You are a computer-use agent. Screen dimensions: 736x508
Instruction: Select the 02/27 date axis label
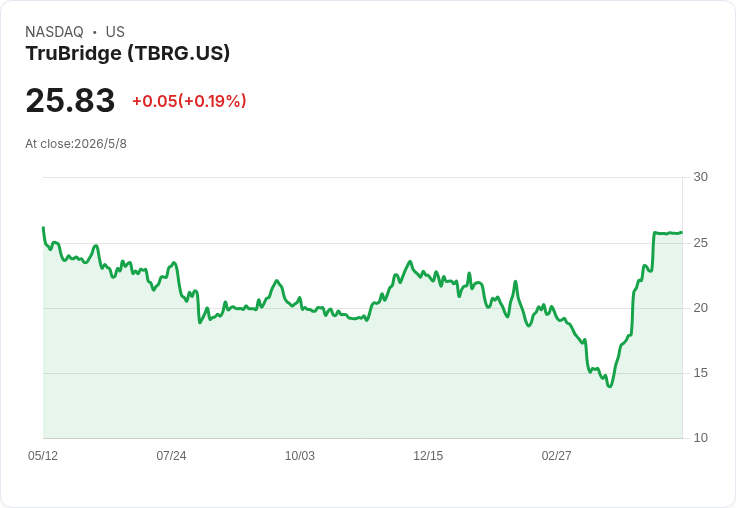[557, 456]
